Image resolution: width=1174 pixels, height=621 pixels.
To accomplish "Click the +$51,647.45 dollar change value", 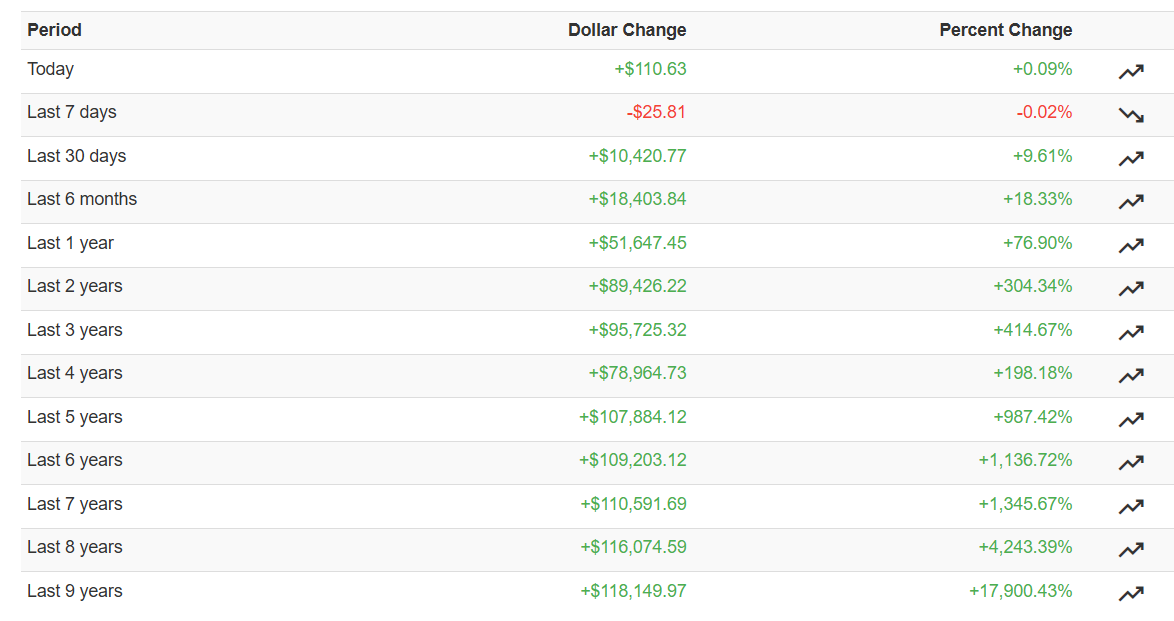I will tap(637, 243).
